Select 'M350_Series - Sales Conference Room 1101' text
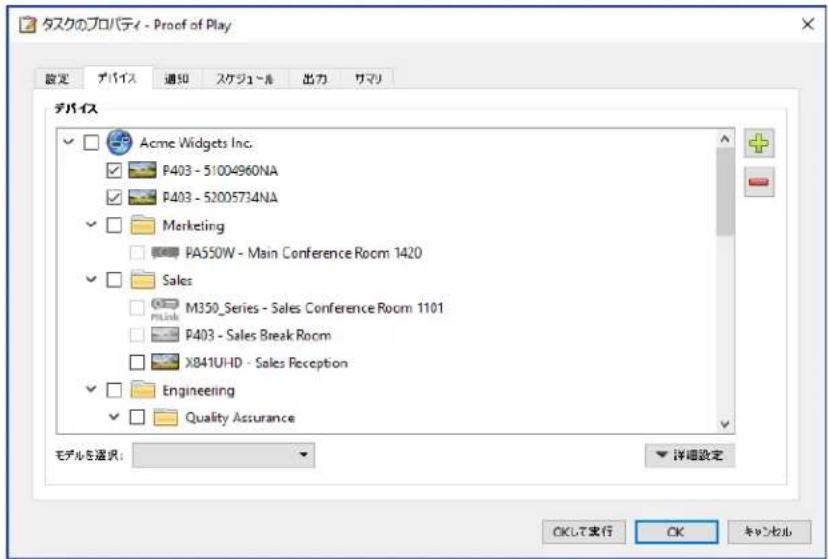 coord(315,308)
